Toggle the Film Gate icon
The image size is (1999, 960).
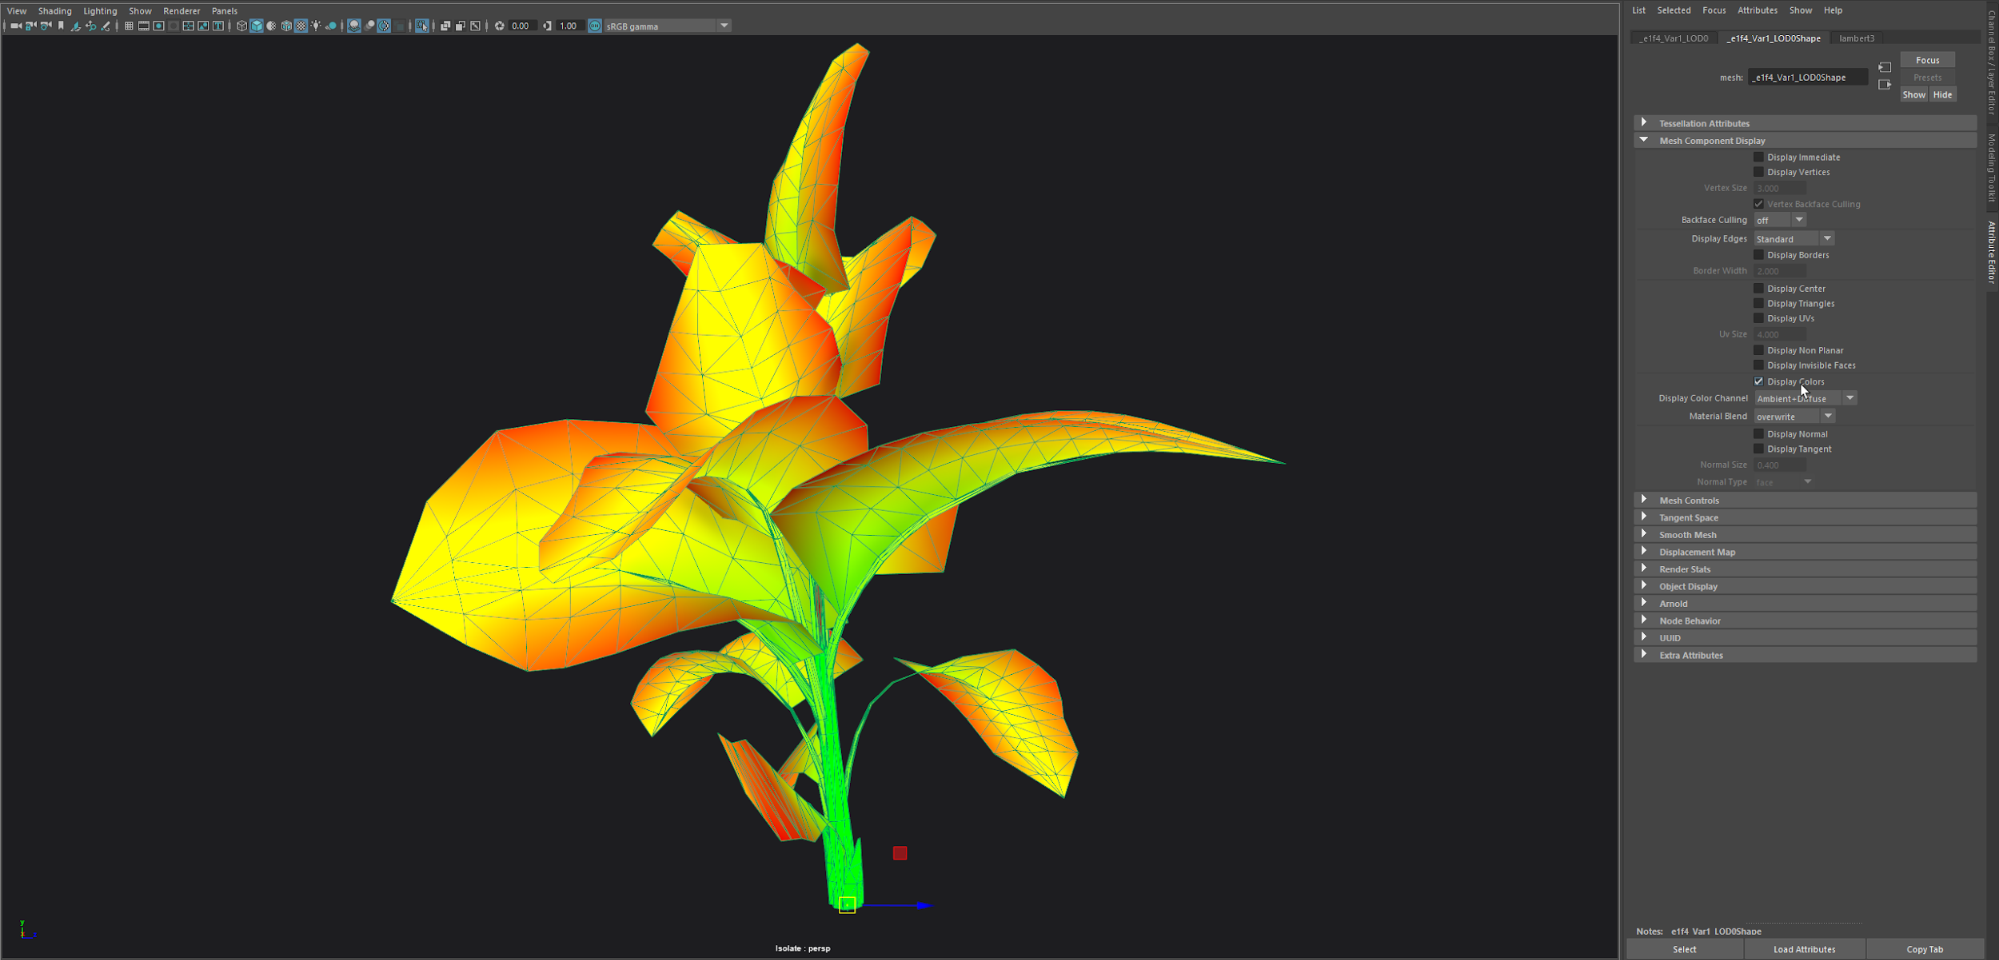coord(143,26)
